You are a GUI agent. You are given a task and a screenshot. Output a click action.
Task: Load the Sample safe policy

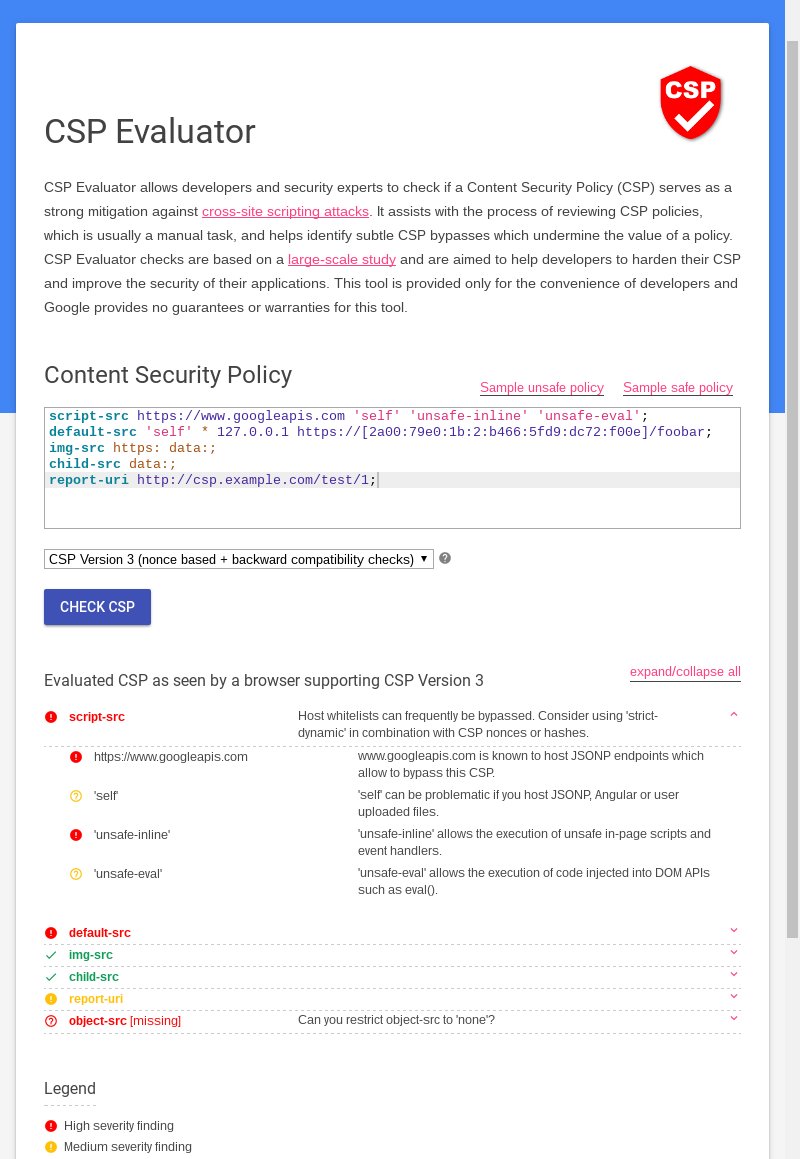(x=678, y=387)
